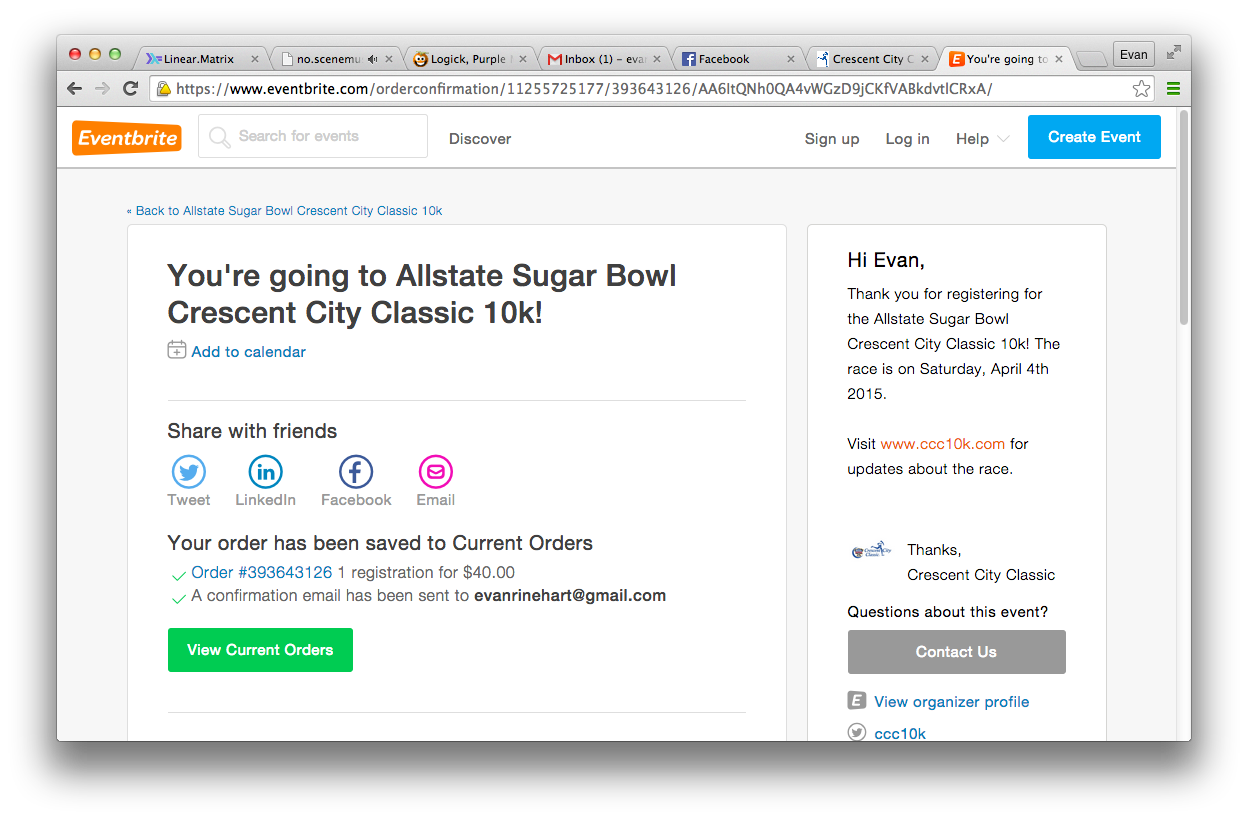
Task: Click the Search for events field
Action: 313,136
